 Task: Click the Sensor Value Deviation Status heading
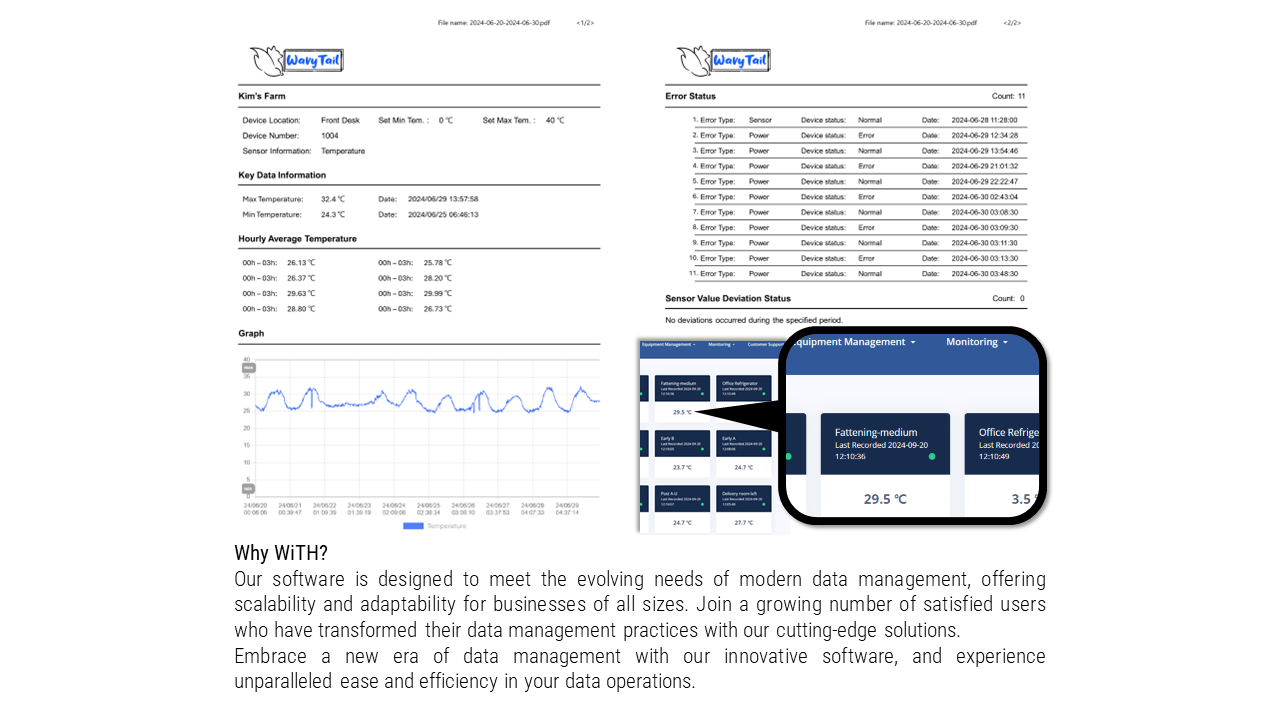coord(728,298)
